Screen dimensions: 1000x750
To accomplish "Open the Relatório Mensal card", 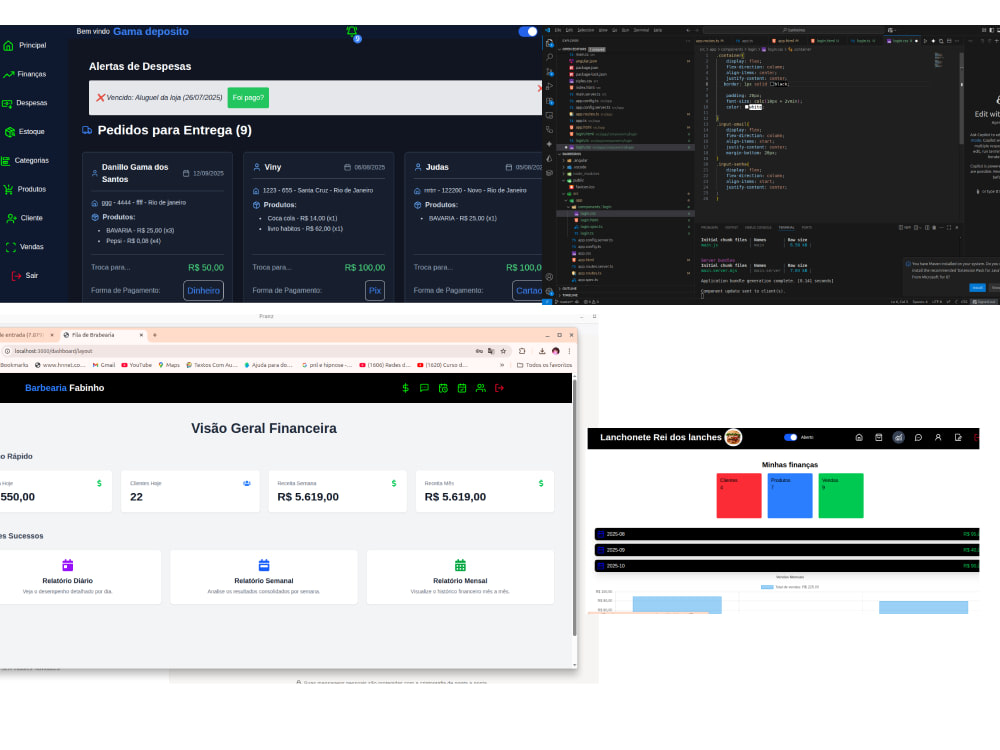I will (460, 577).
